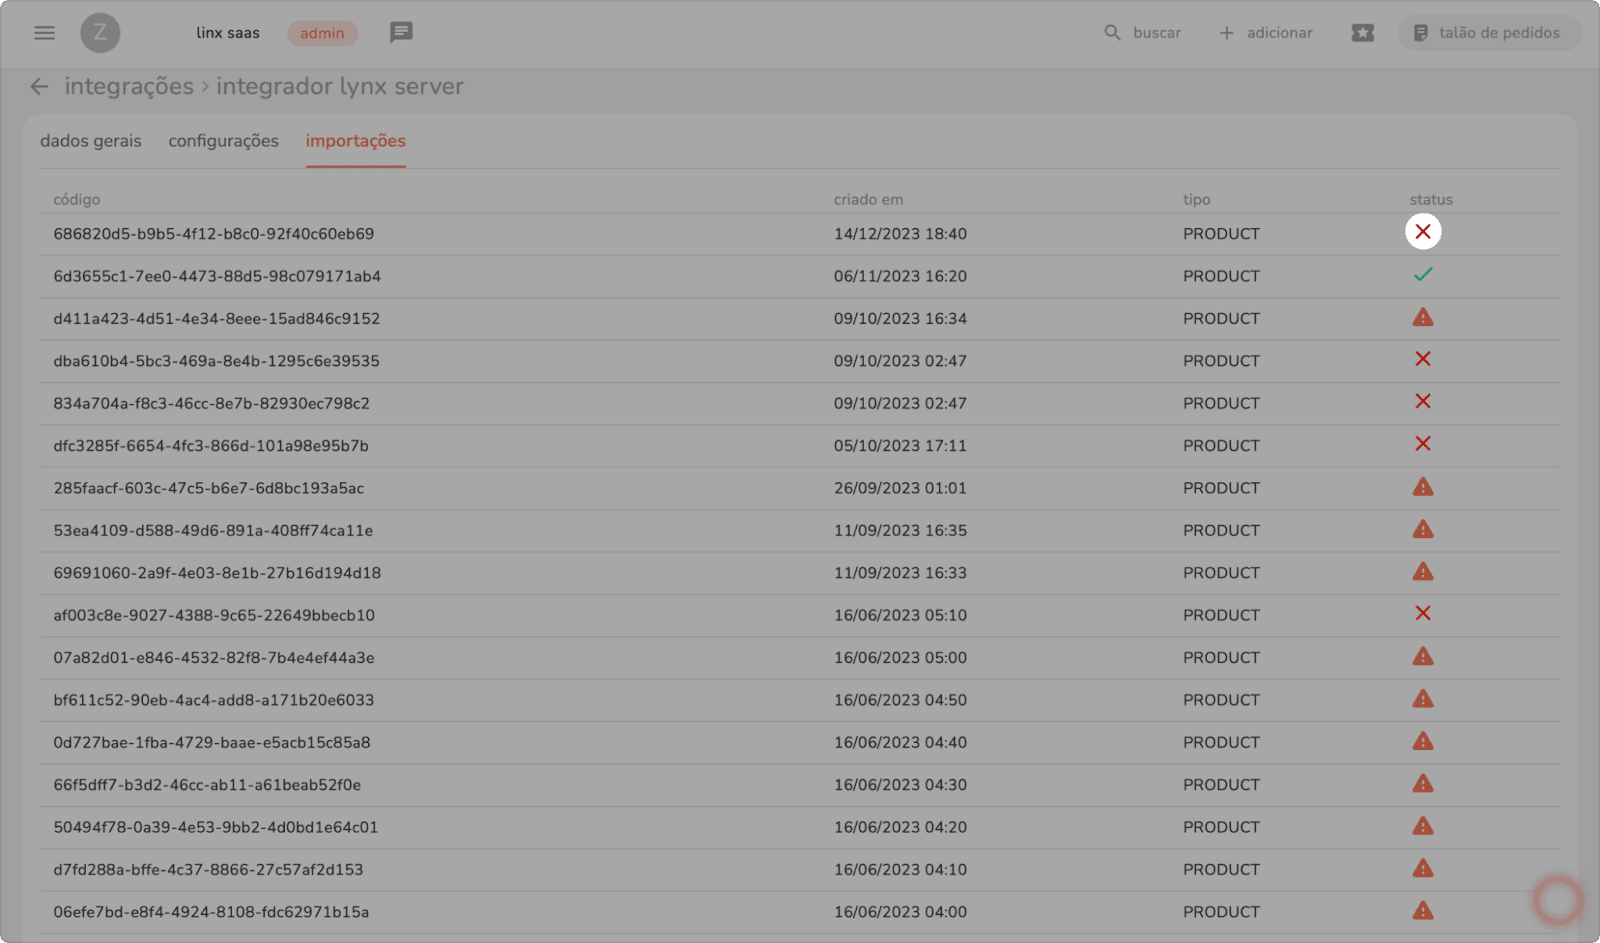The width and height of the screenshot is (1600, 943).
Task: Click the warning triangle of import d7fd288a
Action: 1423,869
